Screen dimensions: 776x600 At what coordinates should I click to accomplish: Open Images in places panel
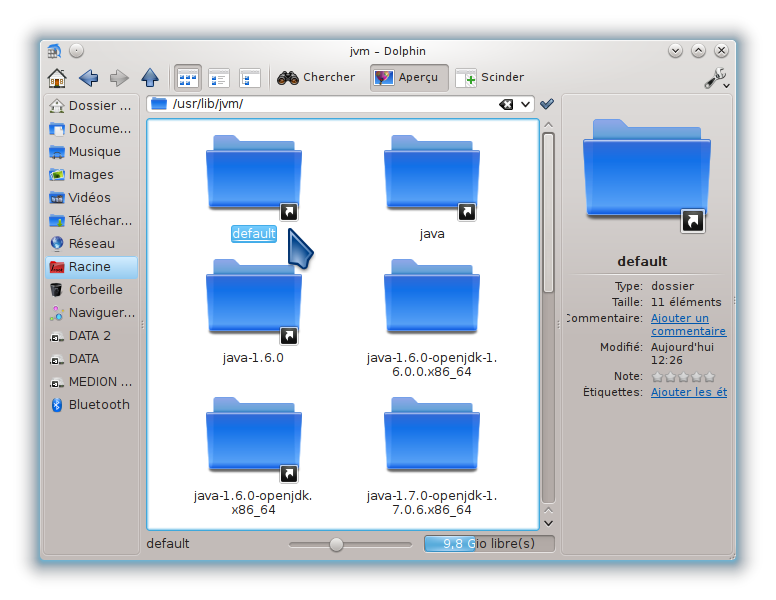(92, 175)
